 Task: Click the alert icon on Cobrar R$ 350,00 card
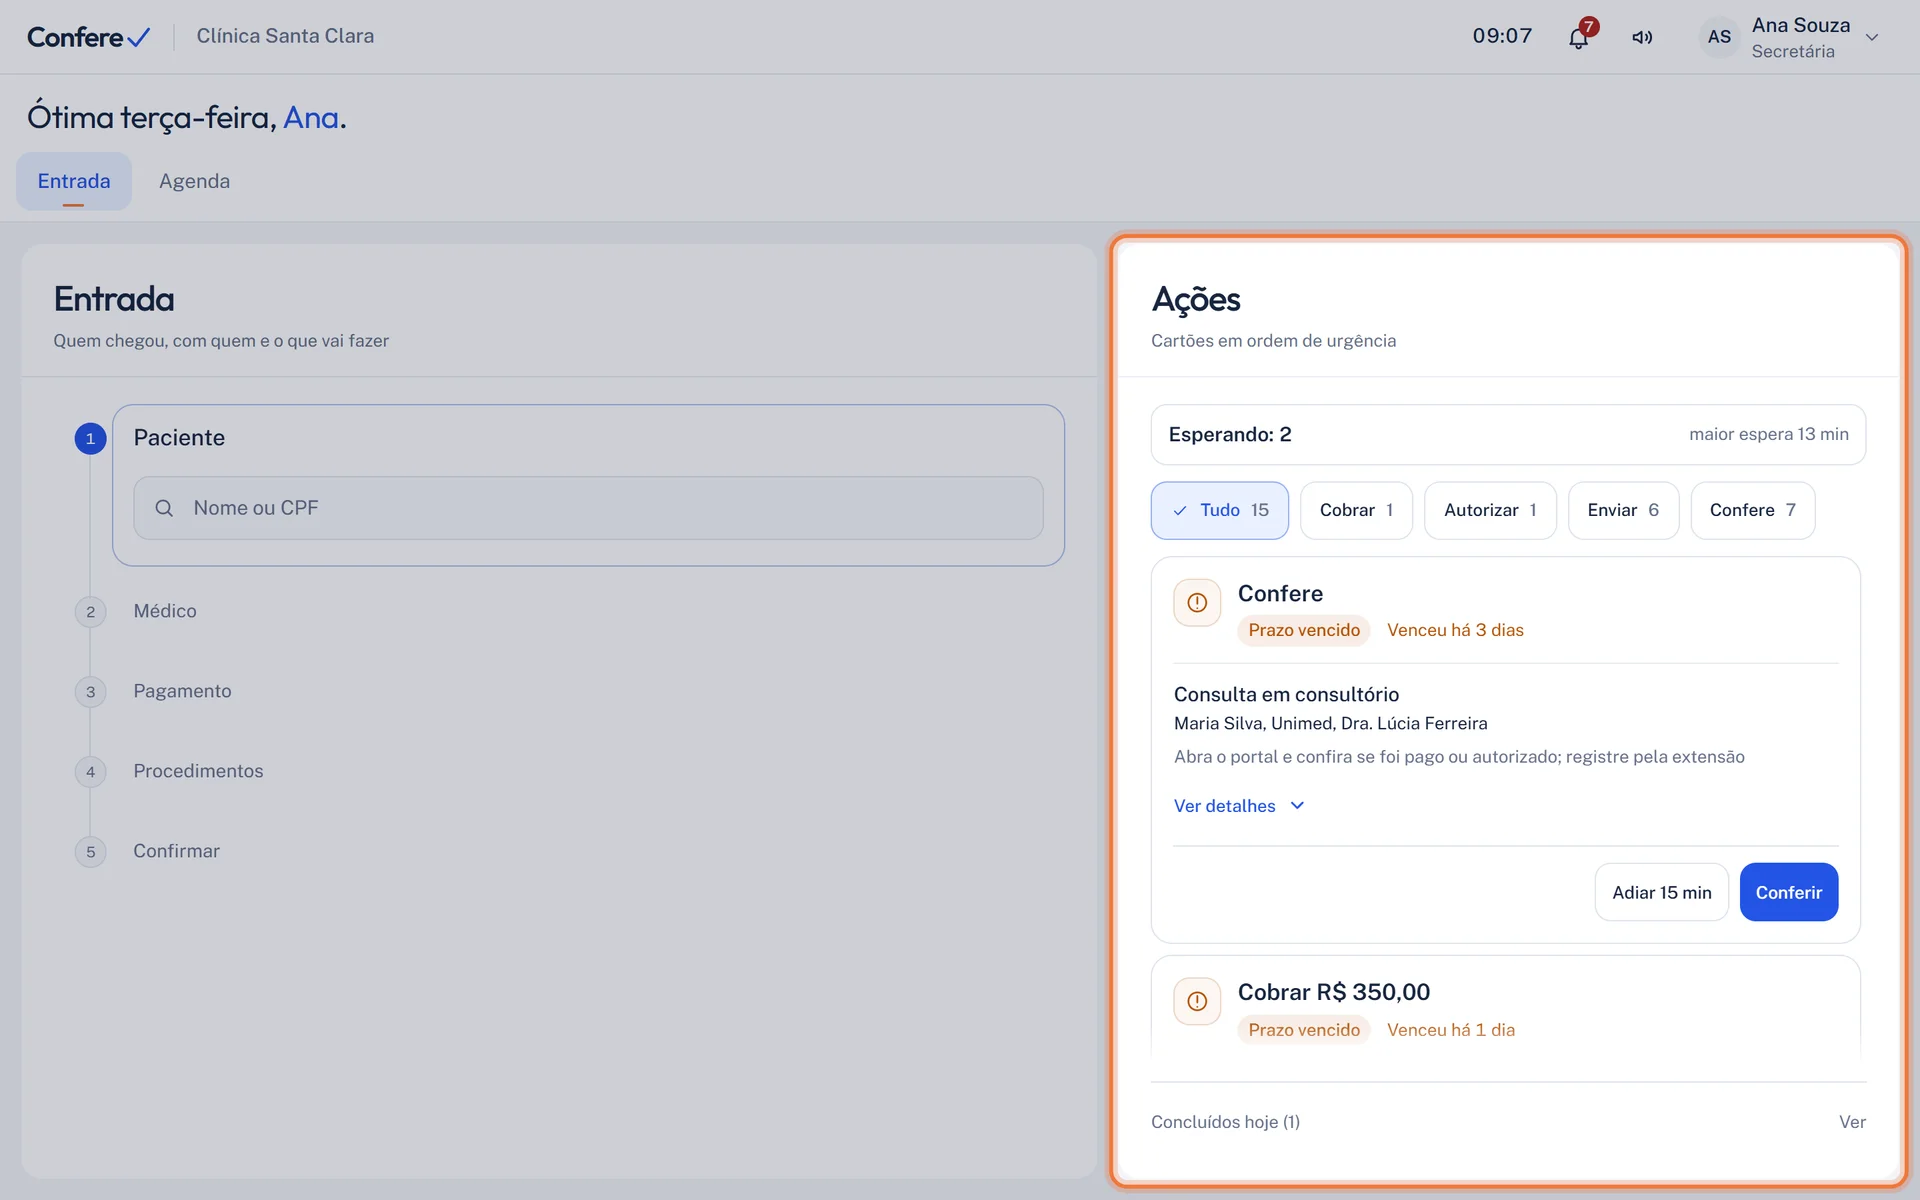coord(1197,1001)
